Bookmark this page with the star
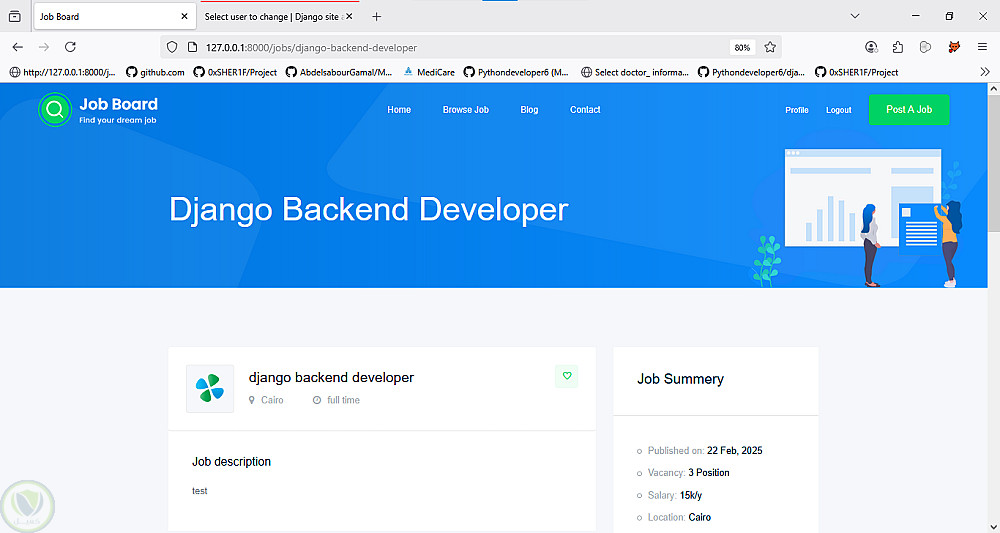Screen dimensions: 1000x533 (x=770, y=47)
